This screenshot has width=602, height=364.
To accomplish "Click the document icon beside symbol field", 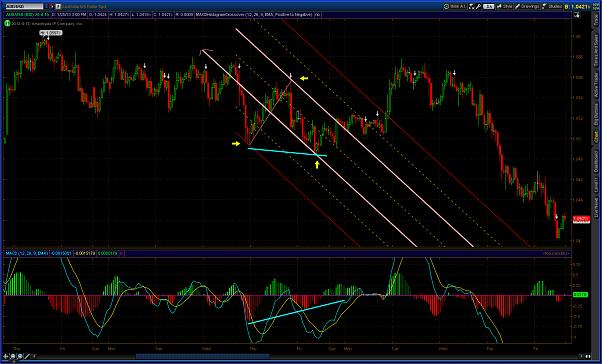I will coord(58,7).
